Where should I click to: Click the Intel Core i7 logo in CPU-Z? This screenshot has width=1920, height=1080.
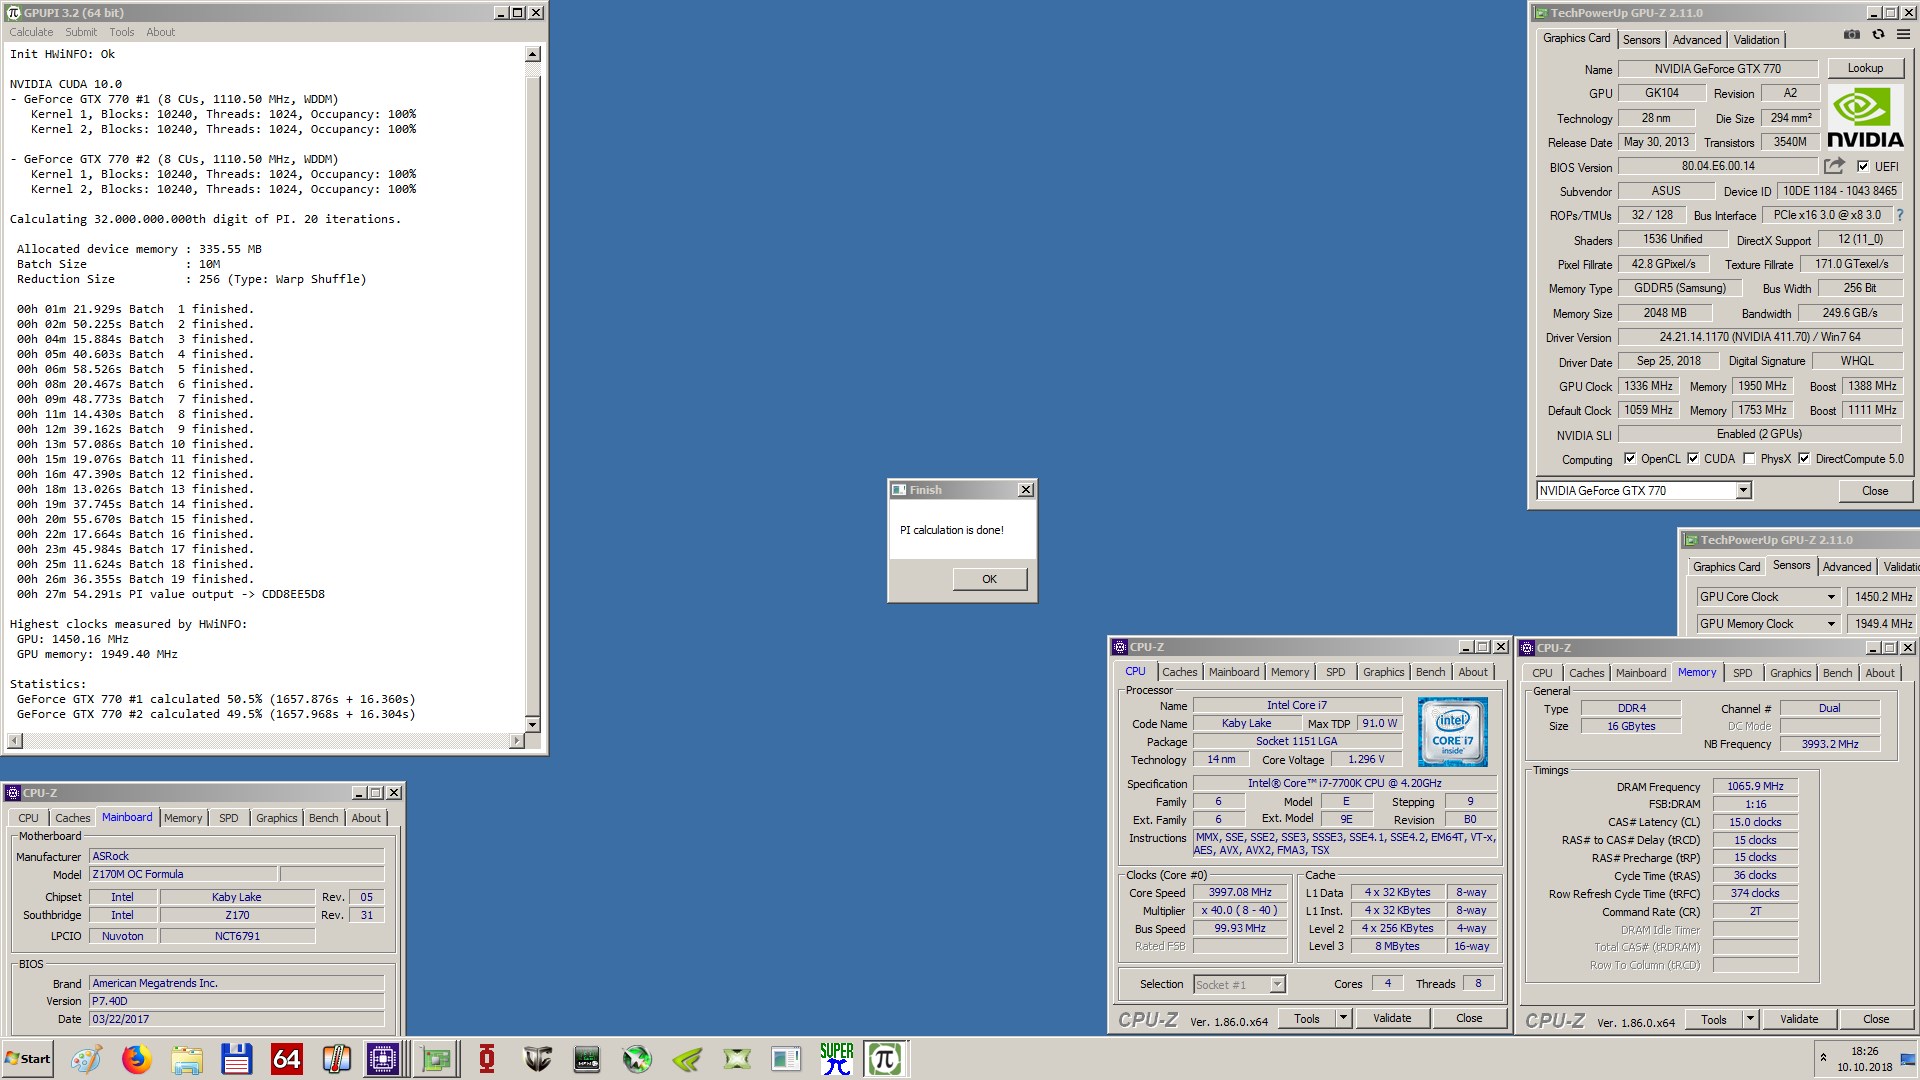pos(1453,732)
